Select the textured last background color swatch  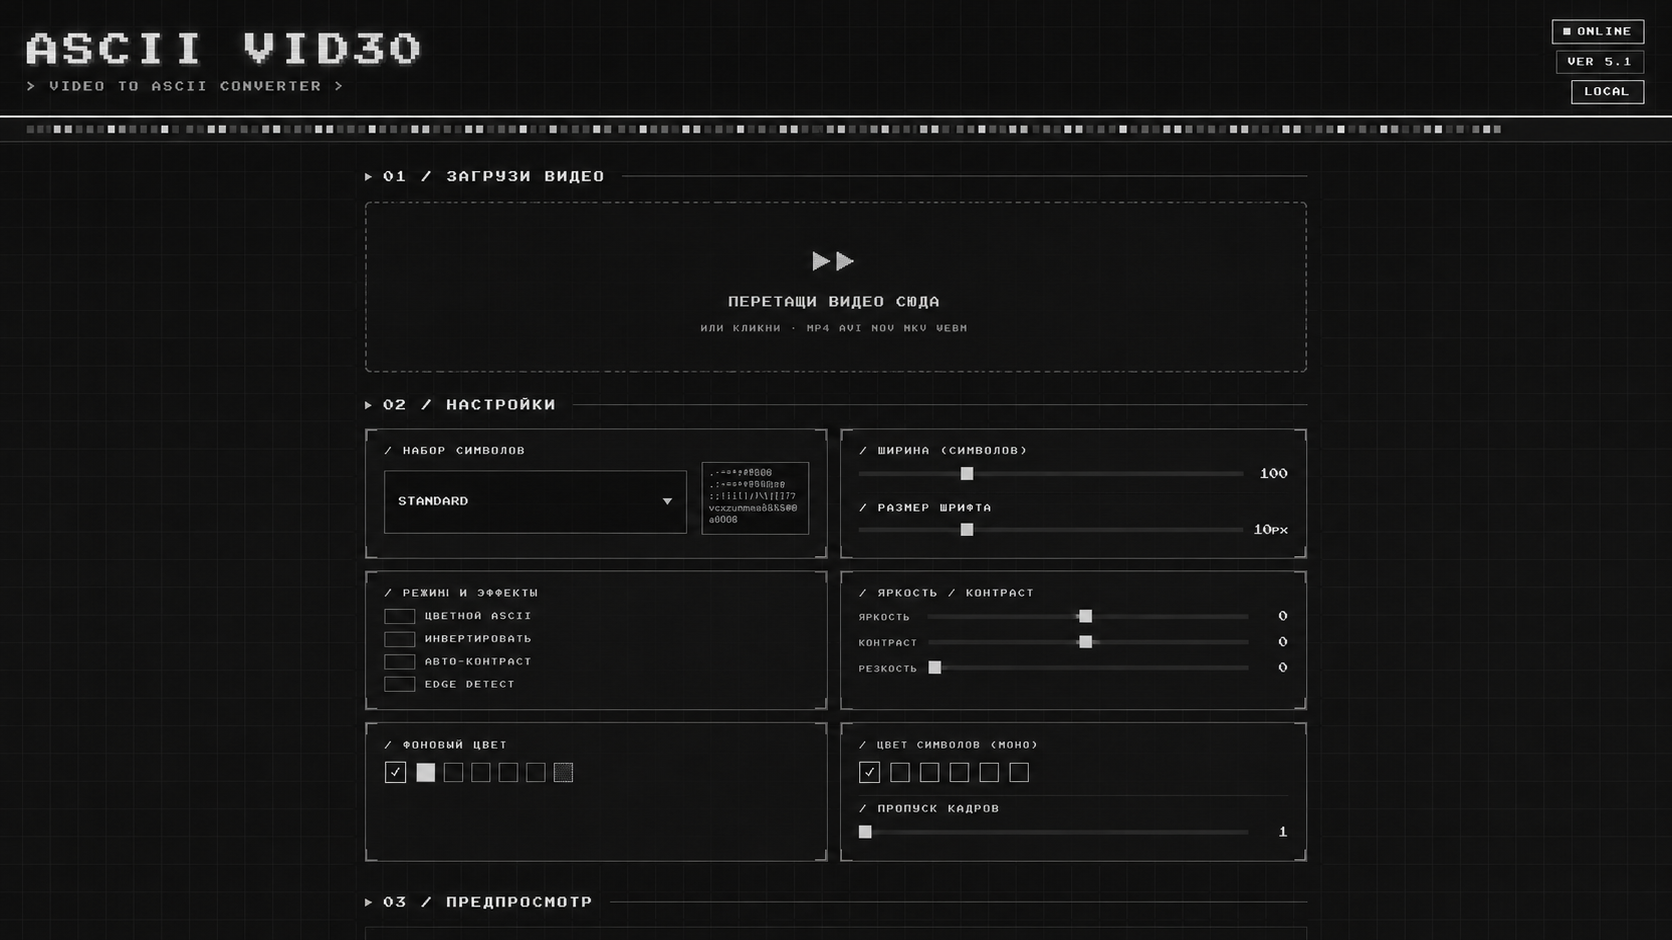[563, 772]
